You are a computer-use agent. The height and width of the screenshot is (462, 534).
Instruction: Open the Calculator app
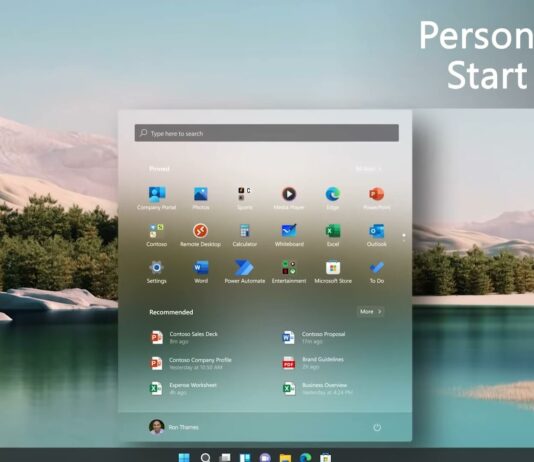(x=245, y=235)
